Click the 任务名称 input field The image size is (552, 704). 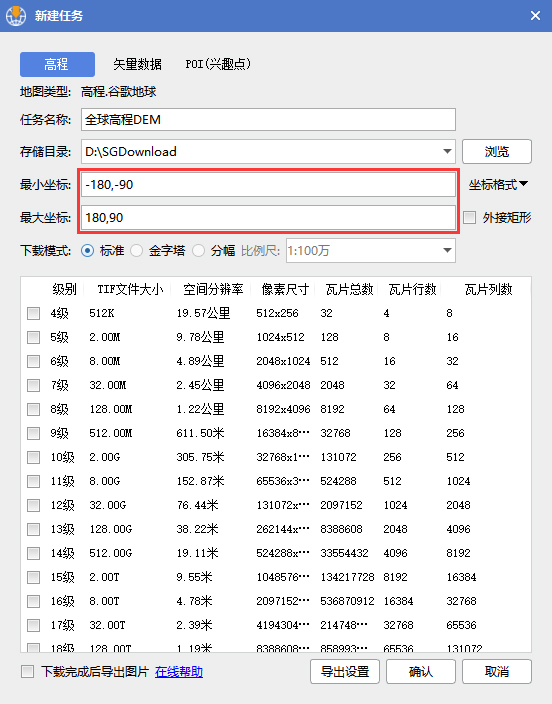point(268,119)
